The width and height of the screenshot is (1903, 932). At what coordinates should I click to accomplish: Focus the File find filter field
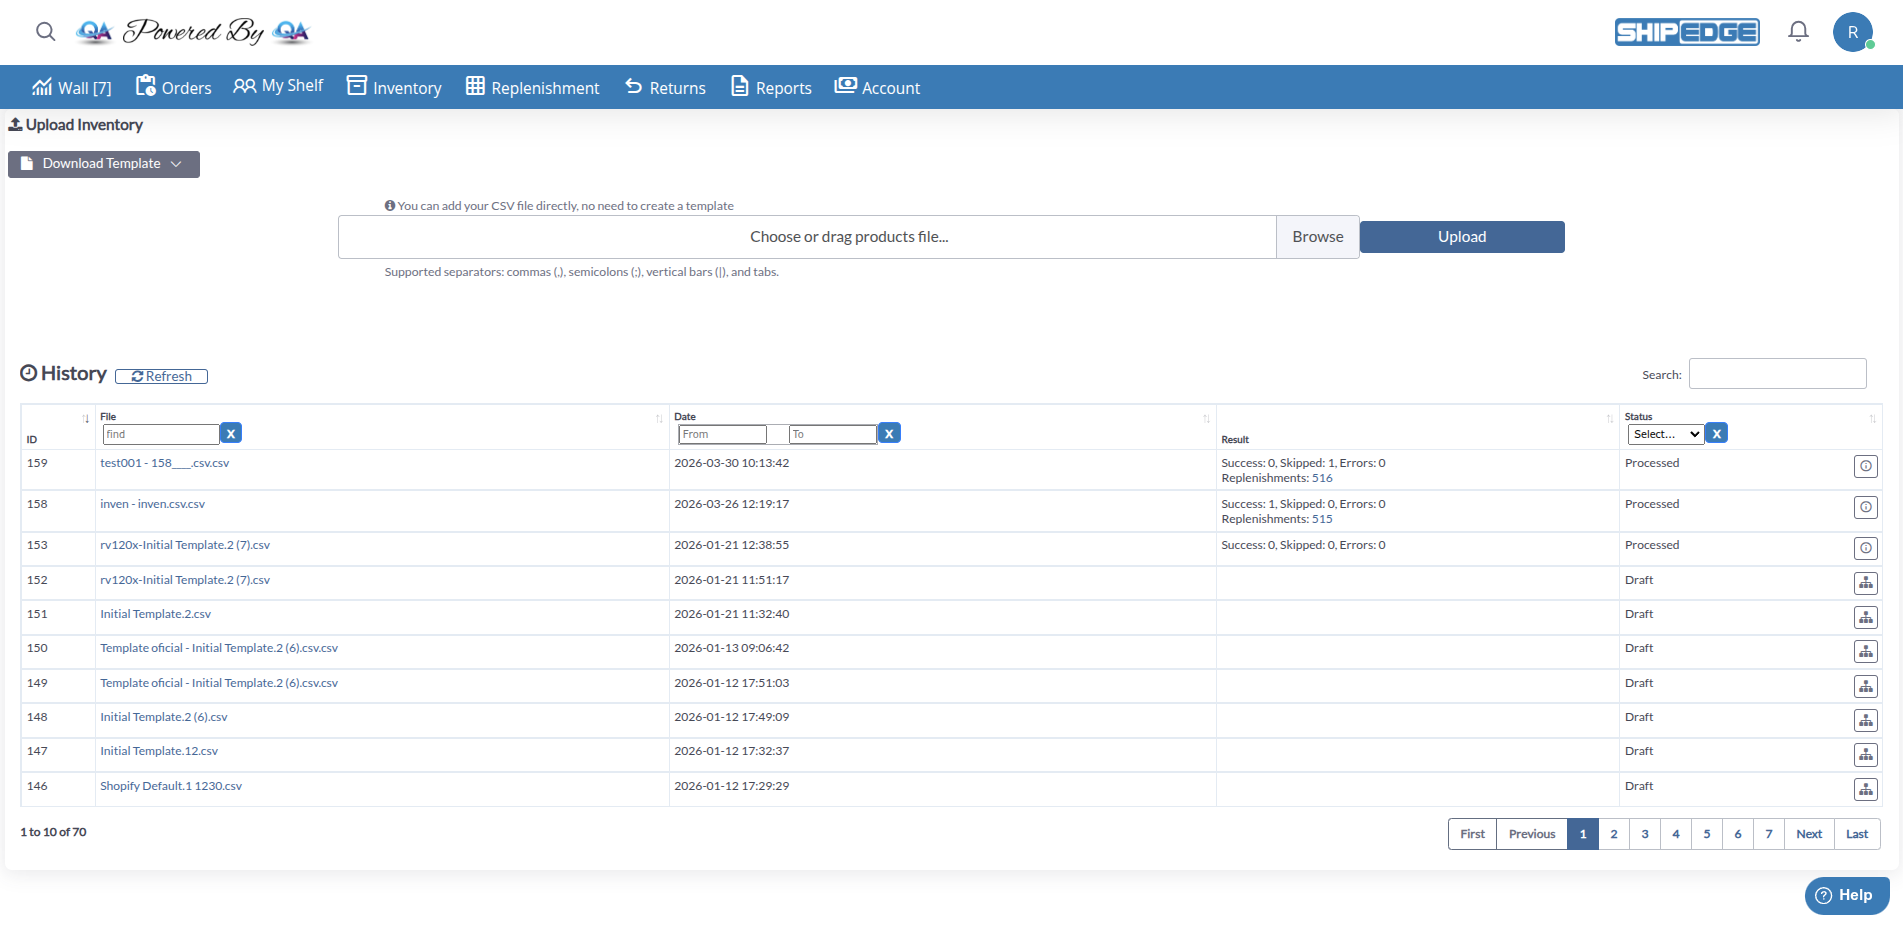tap(161, 434)
